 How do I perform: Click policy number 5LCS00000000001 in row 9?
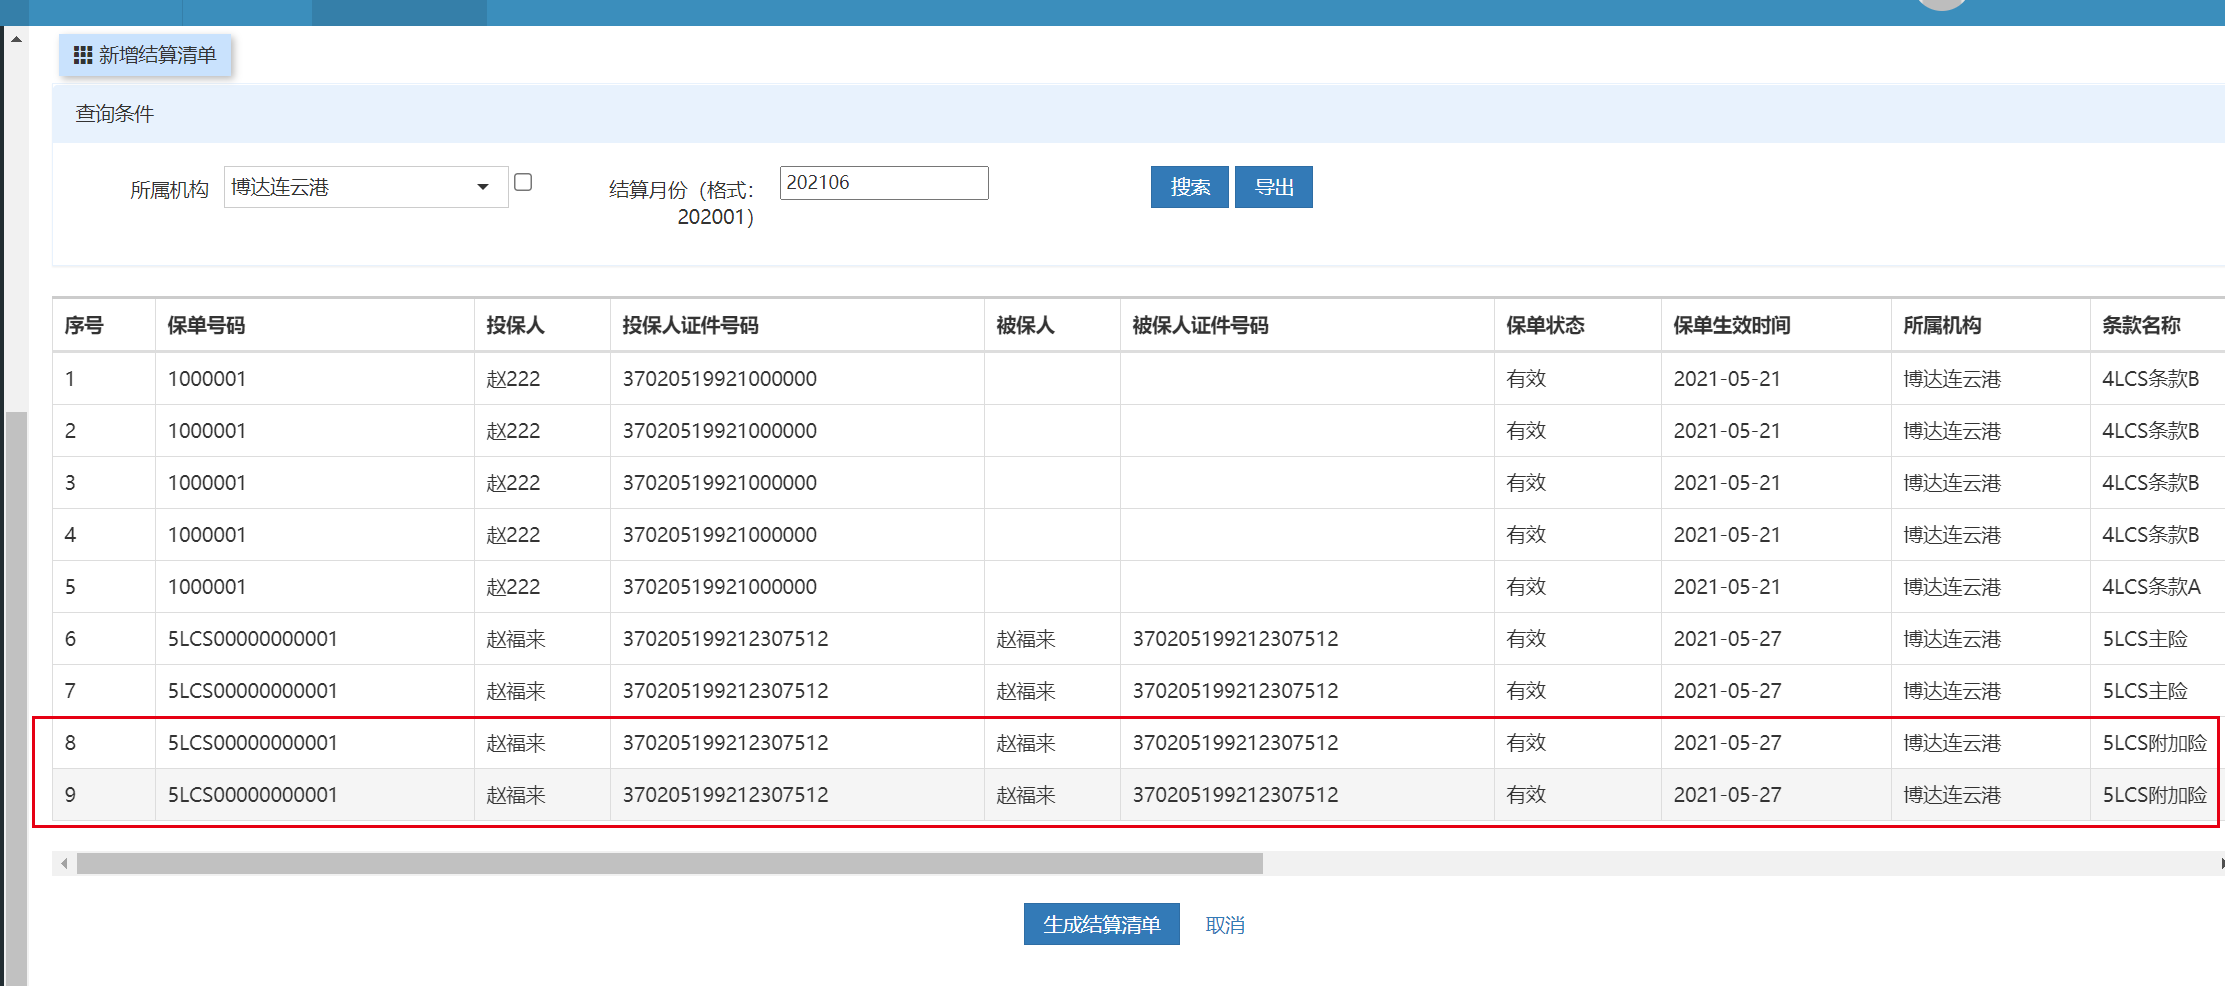pos(253,795)
